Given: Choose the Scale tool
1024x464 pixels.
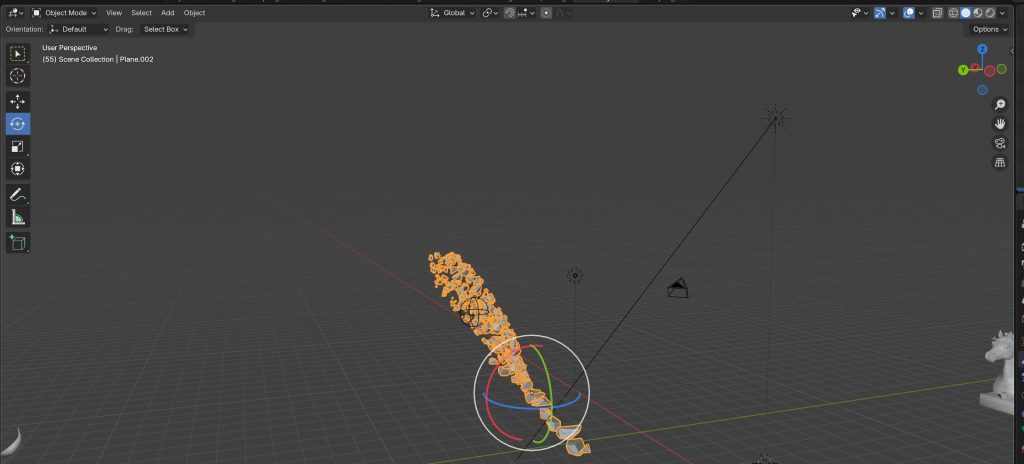Looking at the screenshot, I should pyautogui.click(x=18, y=146).
